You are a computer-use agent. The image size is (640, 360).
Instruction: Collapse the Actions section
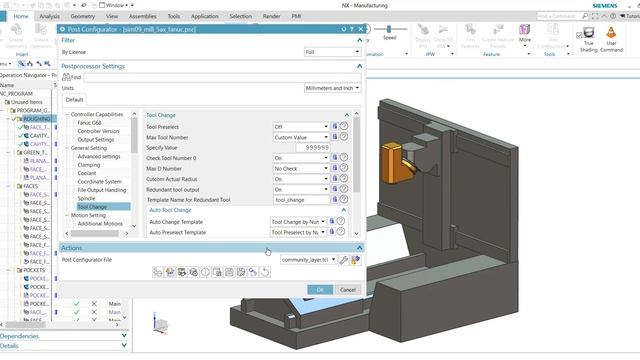click(360, 248)
